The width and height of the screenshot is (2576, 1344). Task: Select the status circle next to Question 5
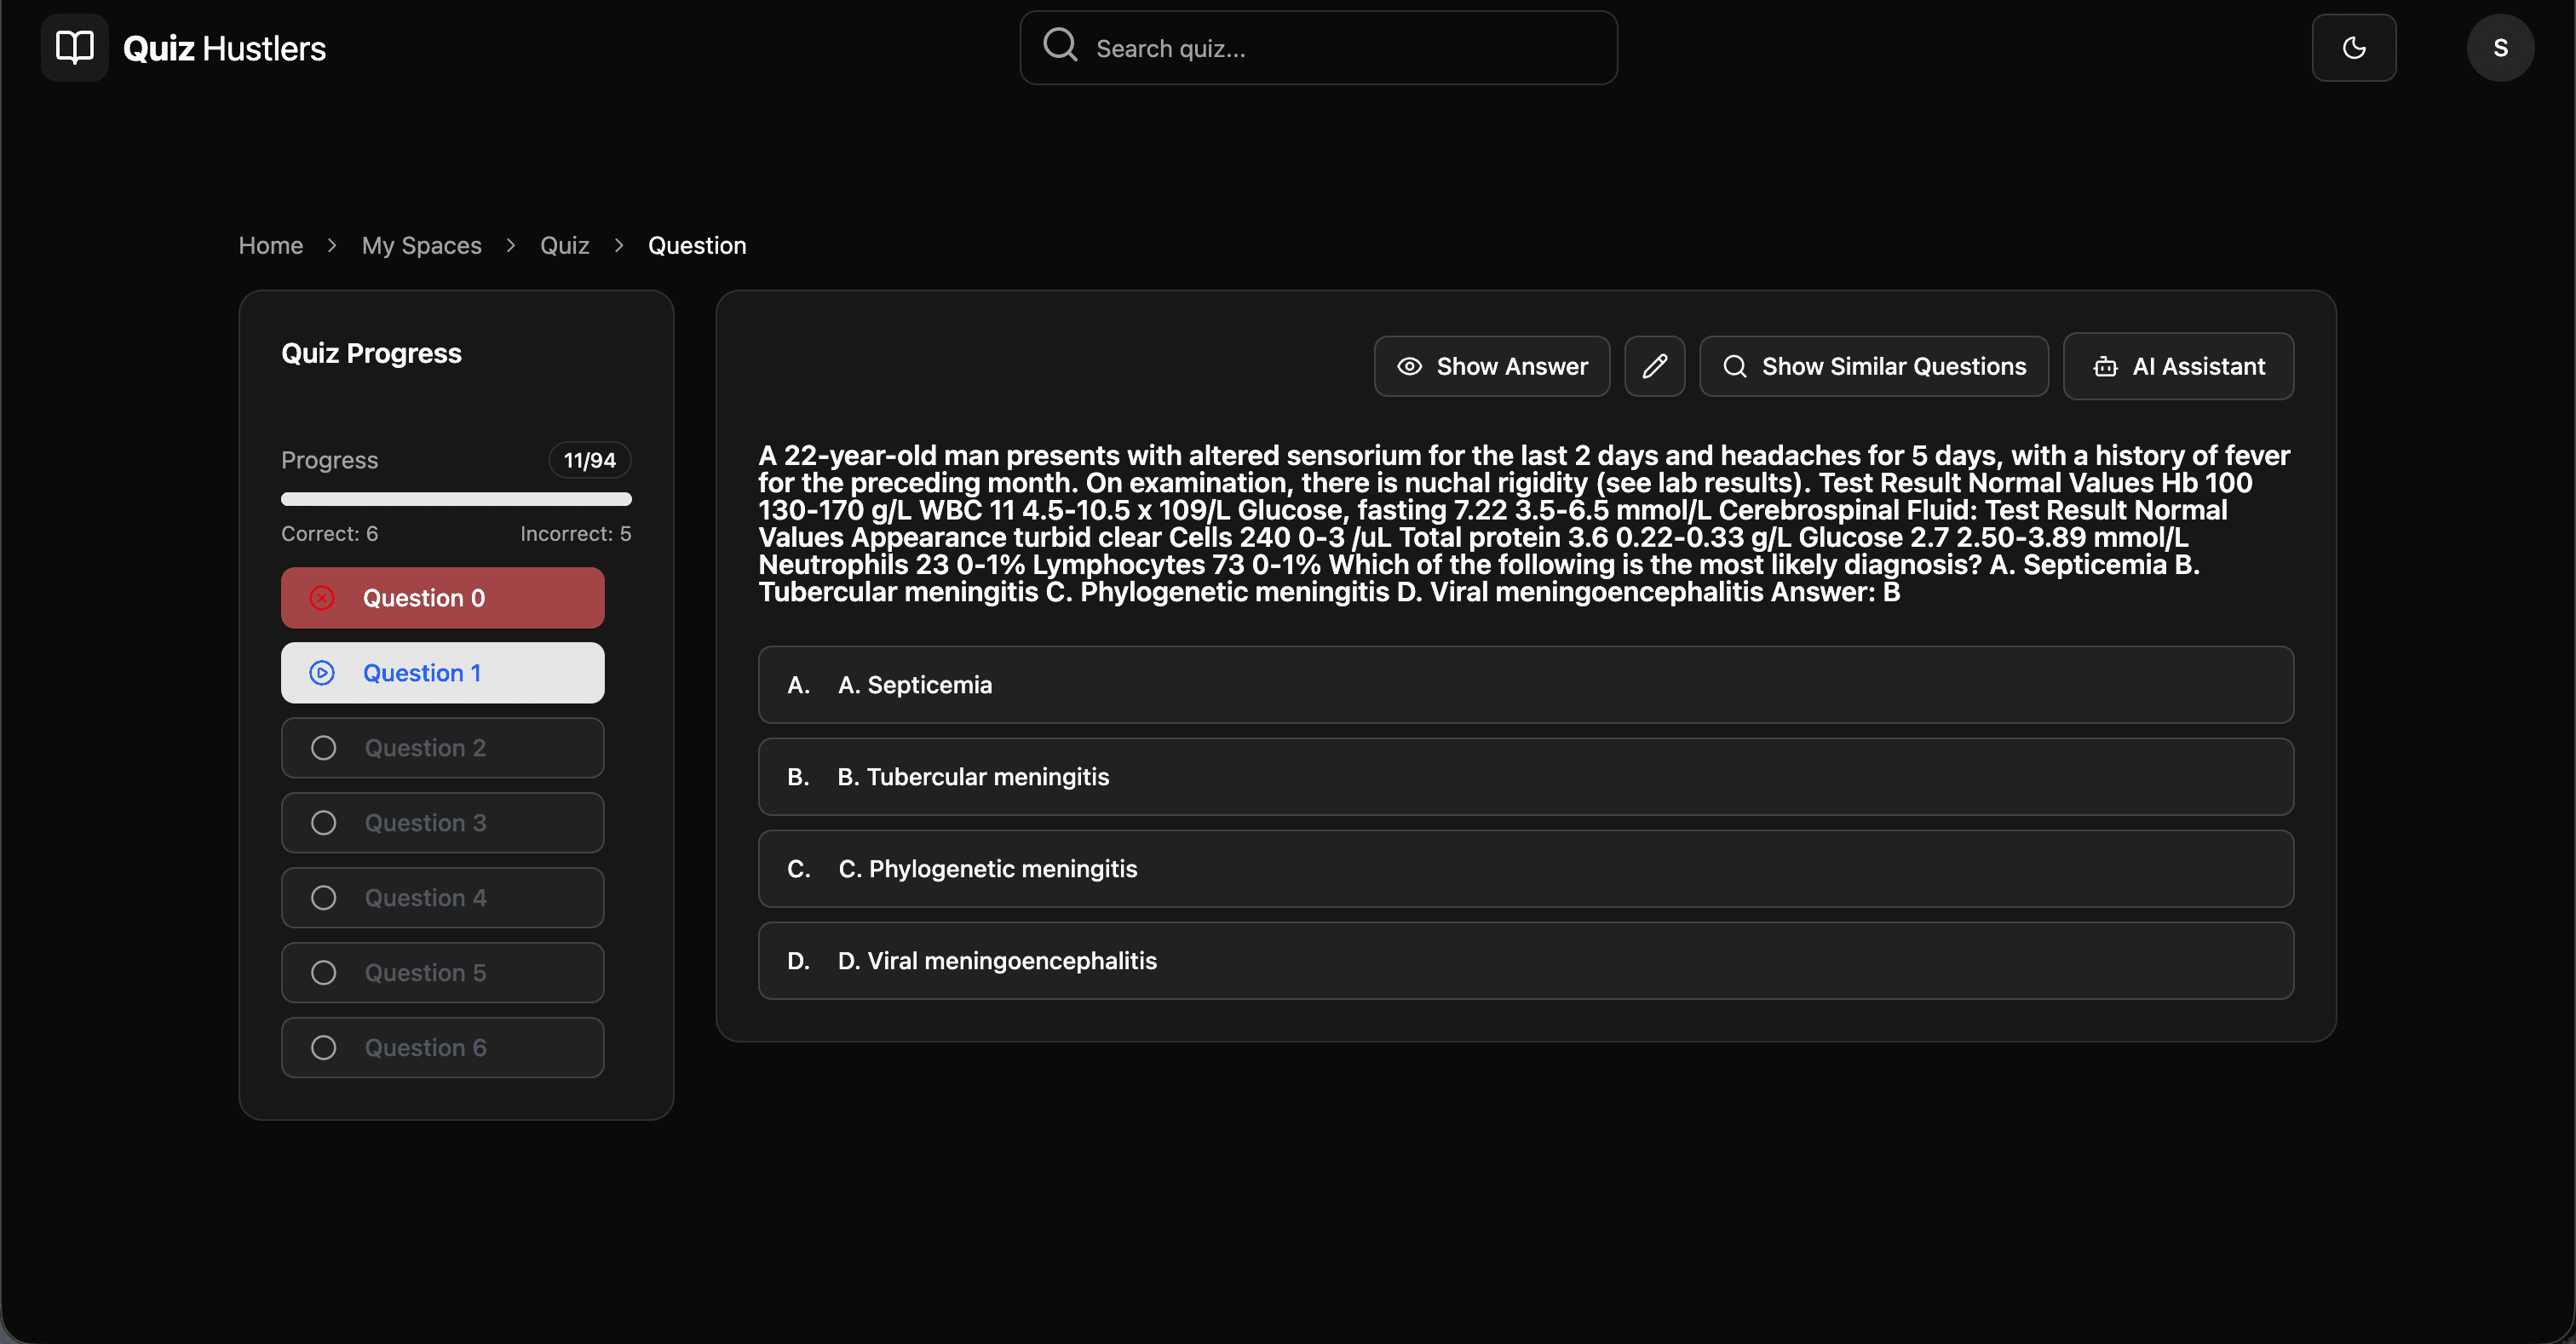point(322,971)
